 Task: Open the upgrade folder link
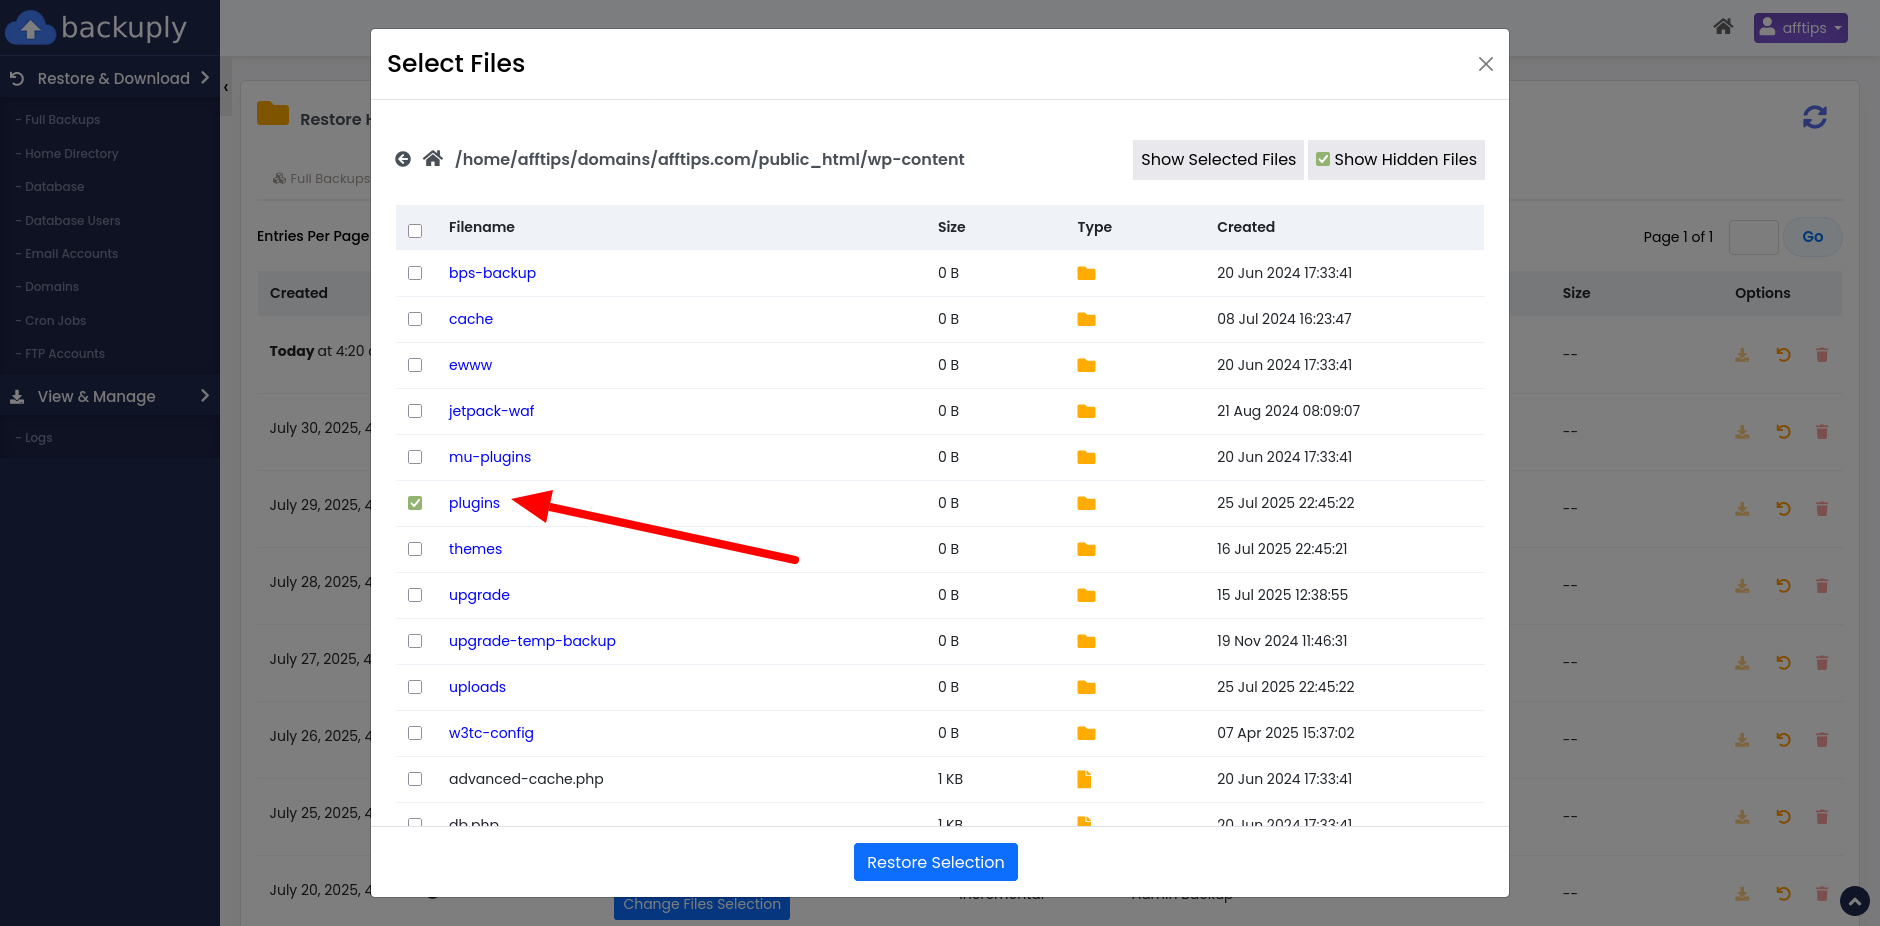point(479,595)
